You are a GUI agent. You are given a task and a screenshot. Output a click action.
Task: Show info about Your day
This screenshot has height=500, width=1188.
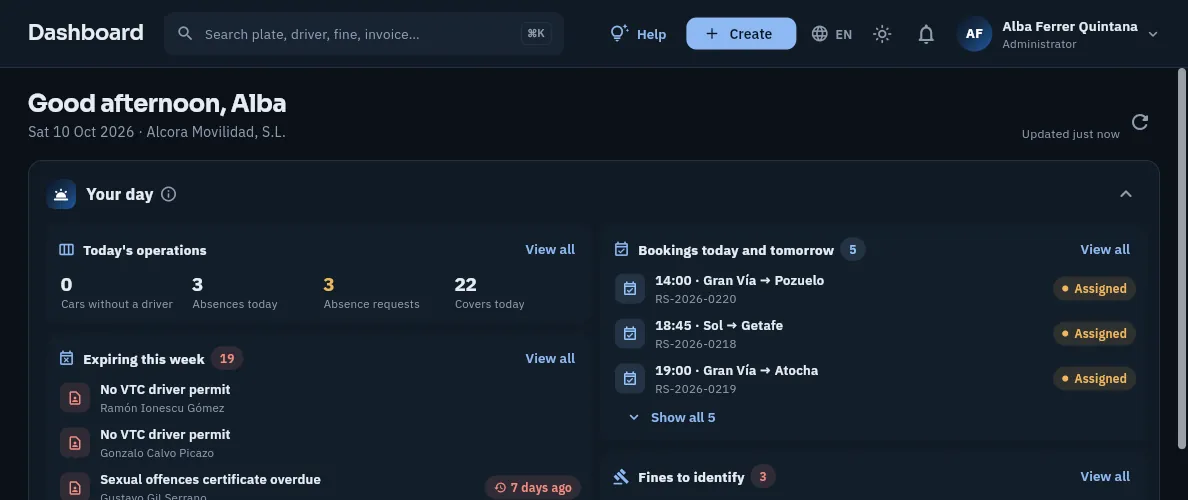point(169,194)
